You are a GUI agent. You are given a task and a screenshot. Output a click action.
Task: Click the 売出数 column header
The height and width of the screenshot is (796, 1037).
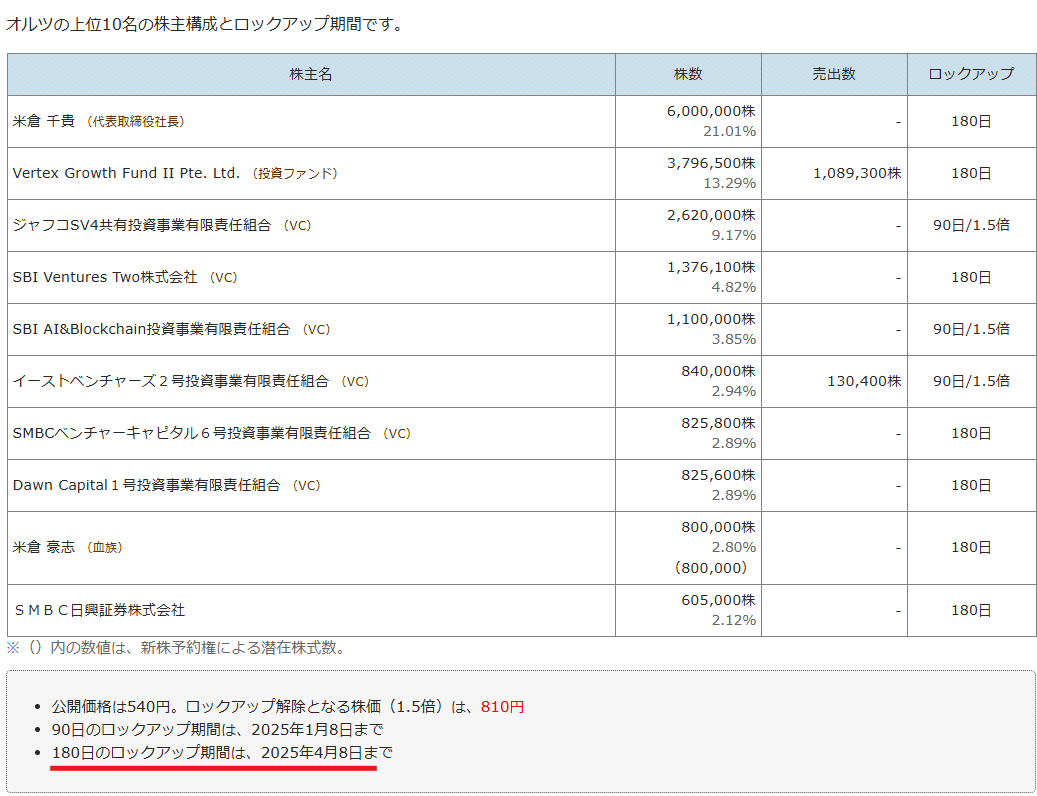[x=833, y=74]
